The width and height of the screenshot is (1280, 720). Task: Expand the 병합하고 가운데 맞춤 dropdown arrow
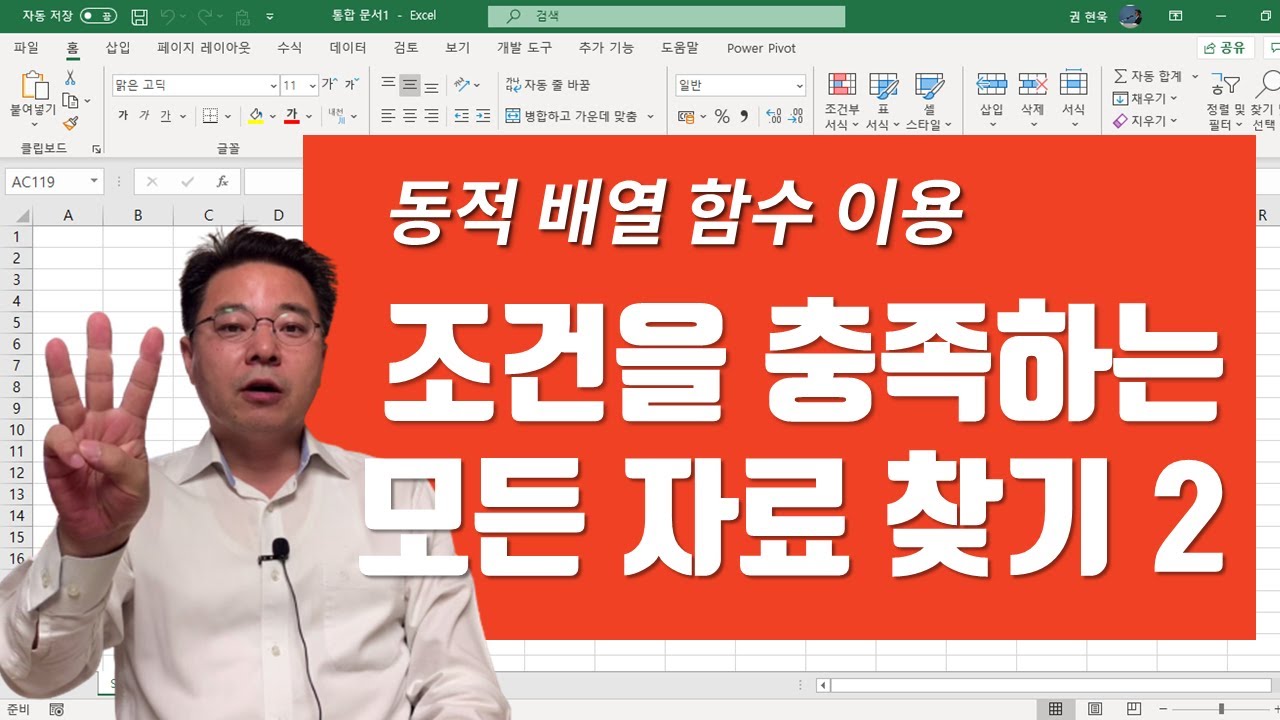[x=650, y=116]
